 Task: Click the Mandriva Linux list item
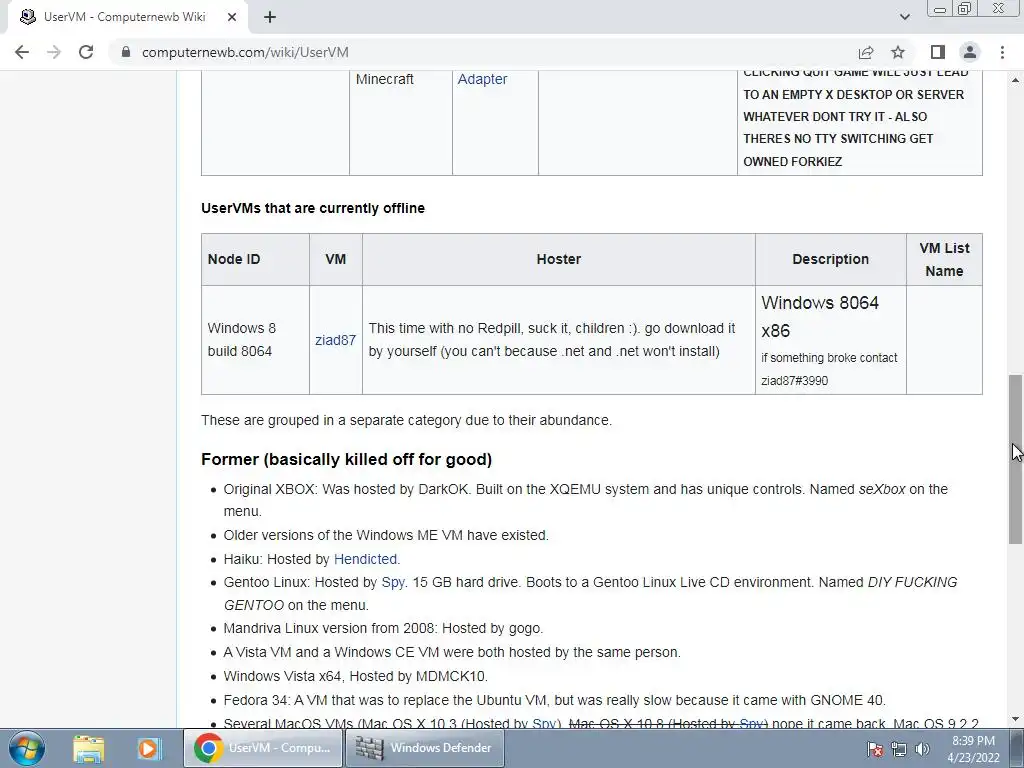[383, 628]
